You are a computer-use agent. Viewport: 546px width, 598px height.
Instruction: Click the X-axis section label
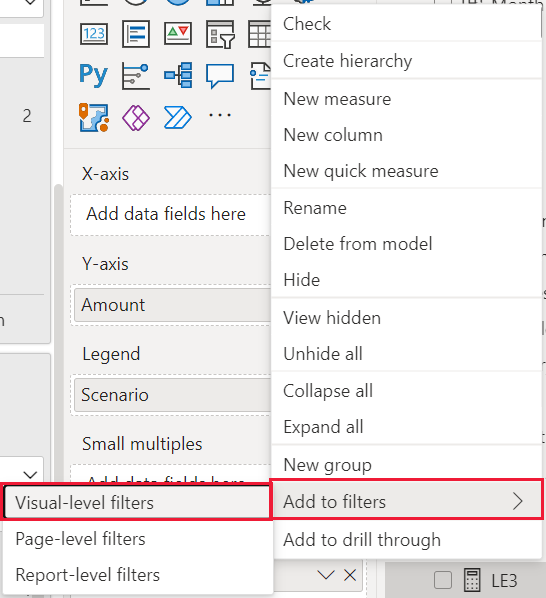(x=106, y=174)
